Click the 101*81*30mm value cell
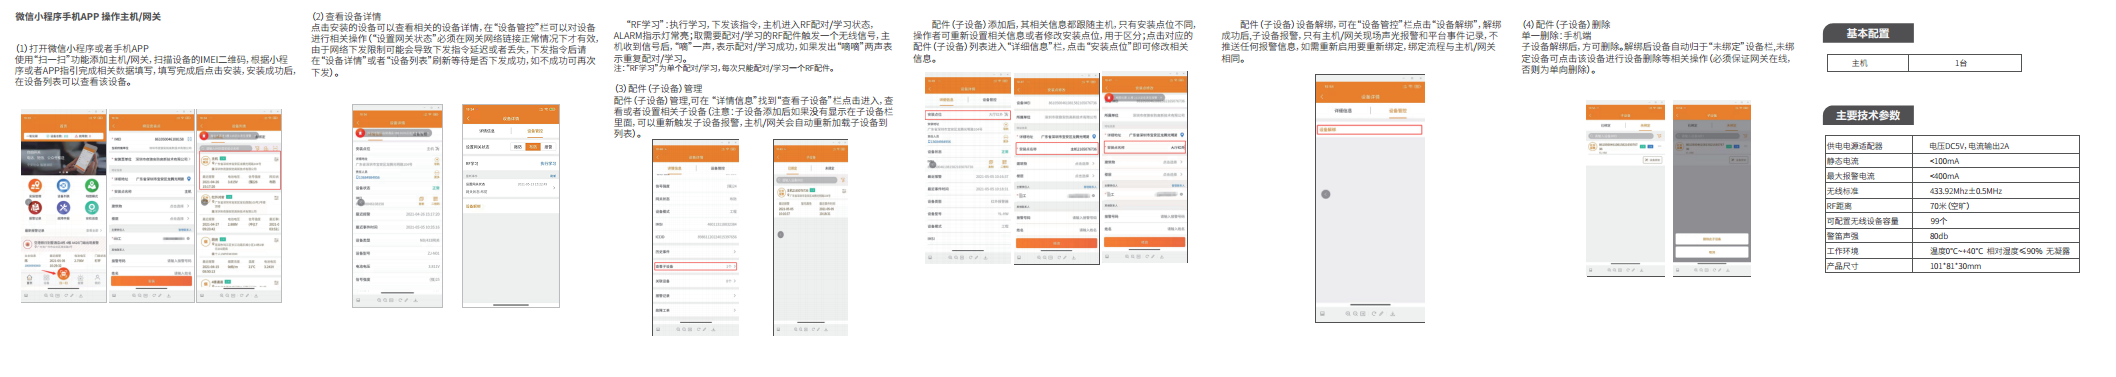The width and height of the screenshot is (2116, 377). [1995, 266]
